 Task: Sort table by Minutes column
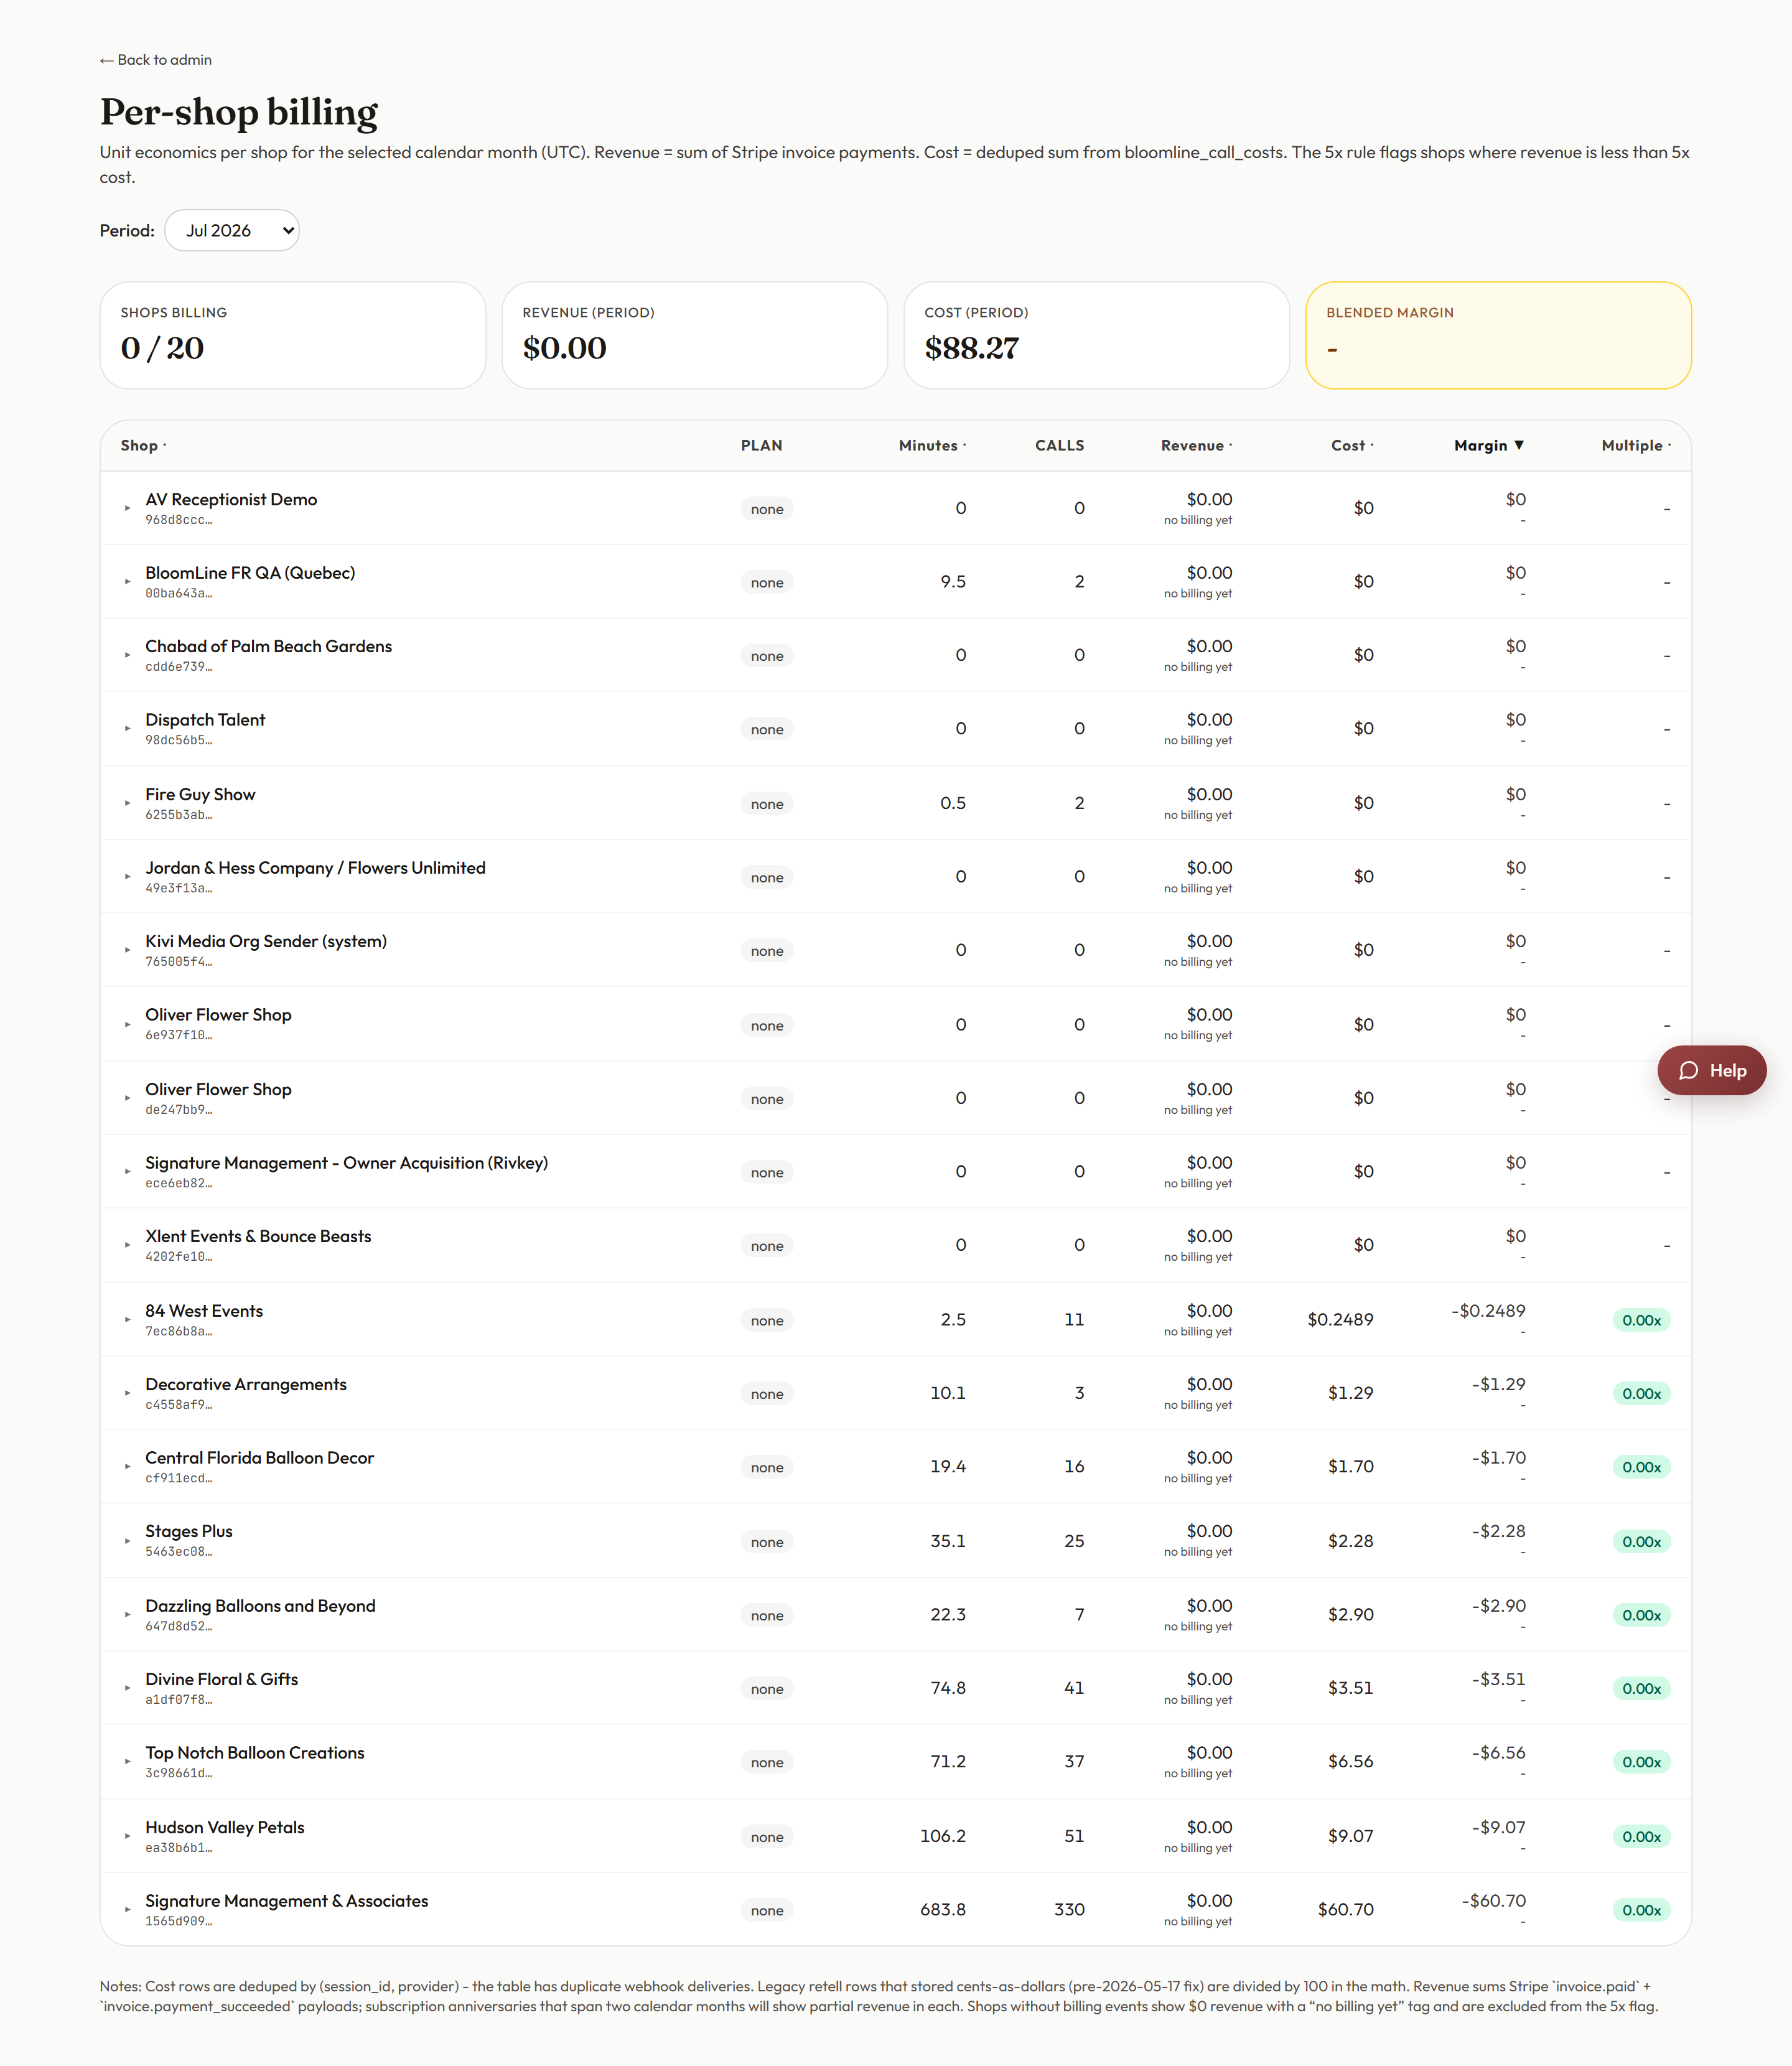(932, 446)
